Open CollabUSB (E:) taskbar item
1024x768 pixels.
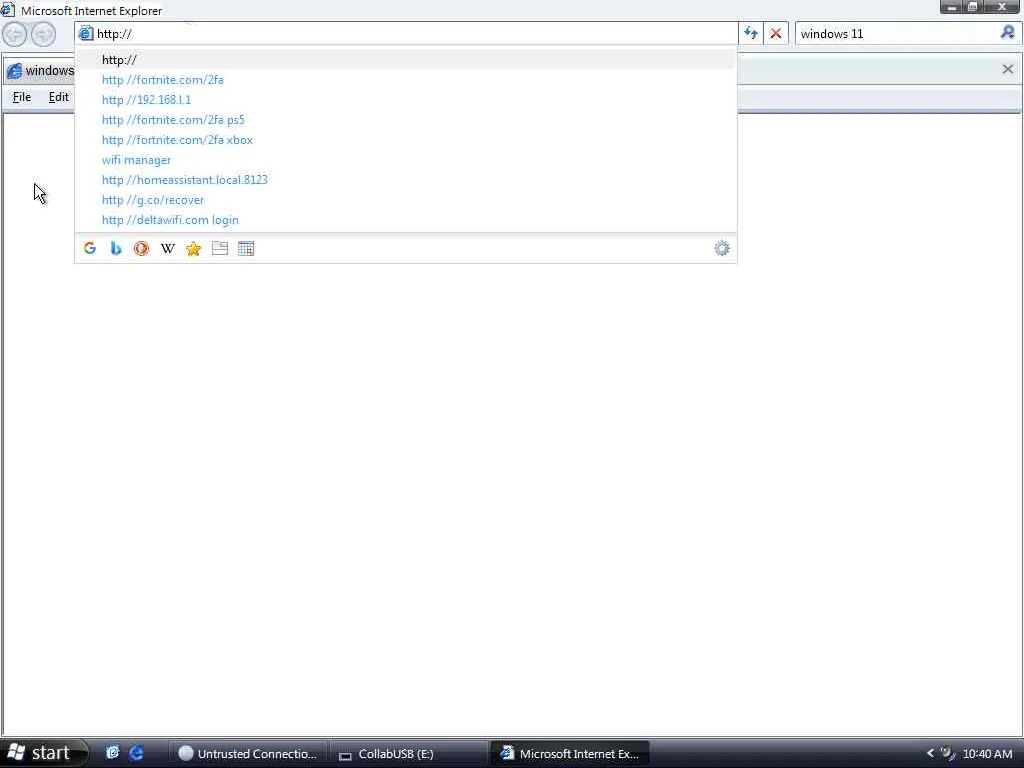click(409, 754)
